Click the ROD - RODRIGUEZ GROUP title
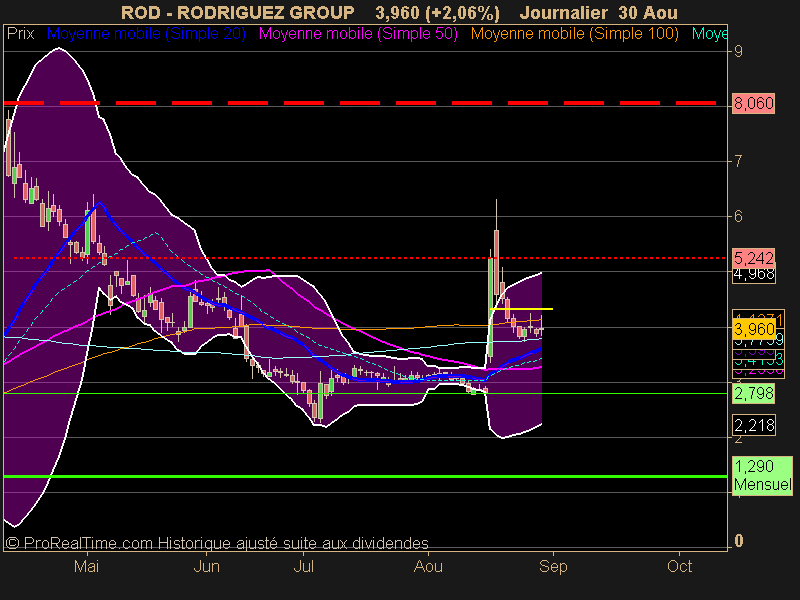Viewport: 800px width, 600px height. [x=237, y=12]
